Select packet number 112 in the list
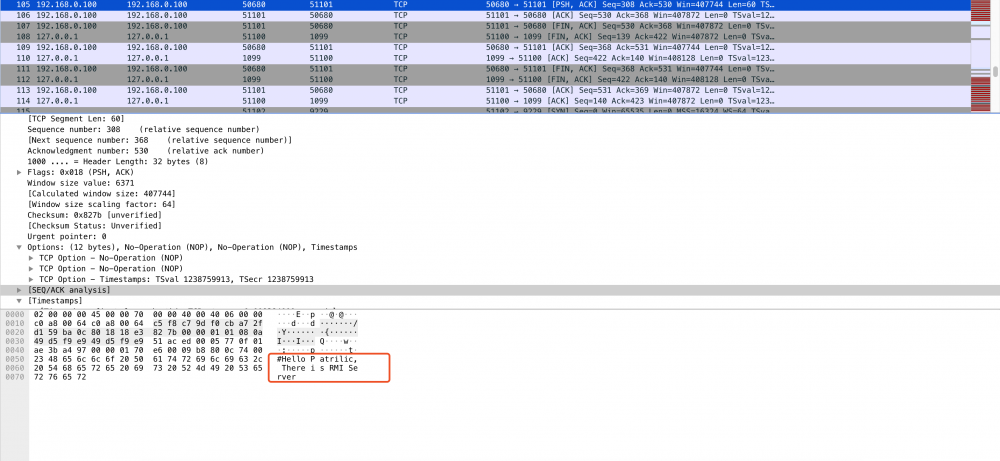 point(485,79)
